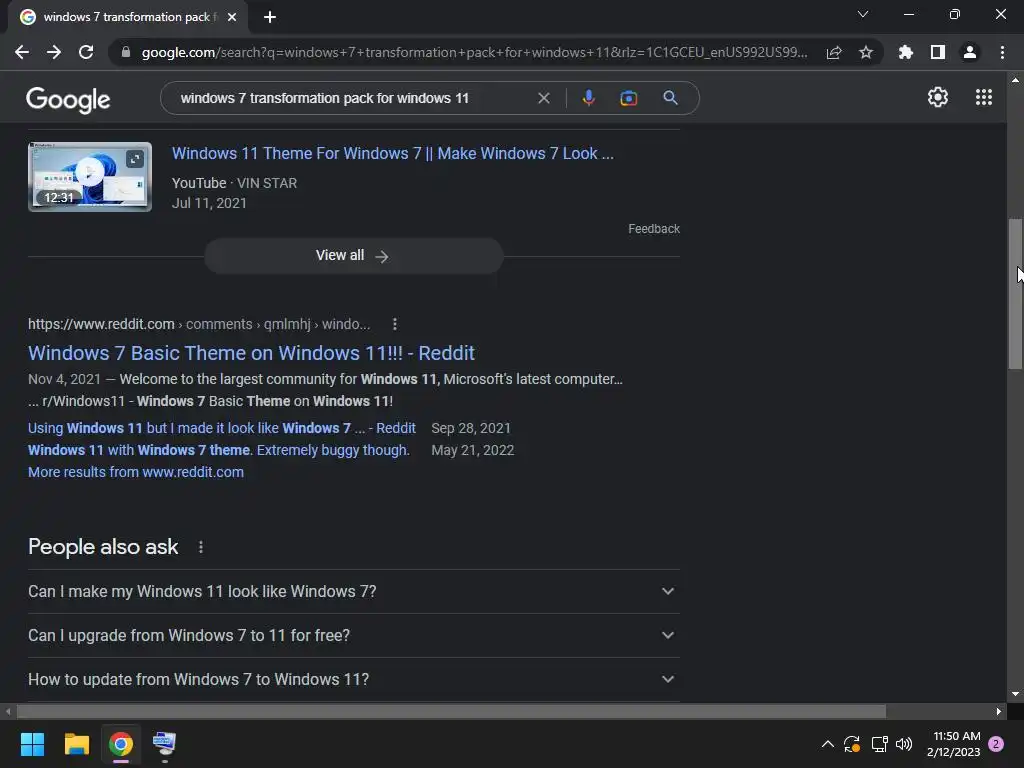Click the horizontal scrollbar thumb
1024x768 pixels.
451,711
